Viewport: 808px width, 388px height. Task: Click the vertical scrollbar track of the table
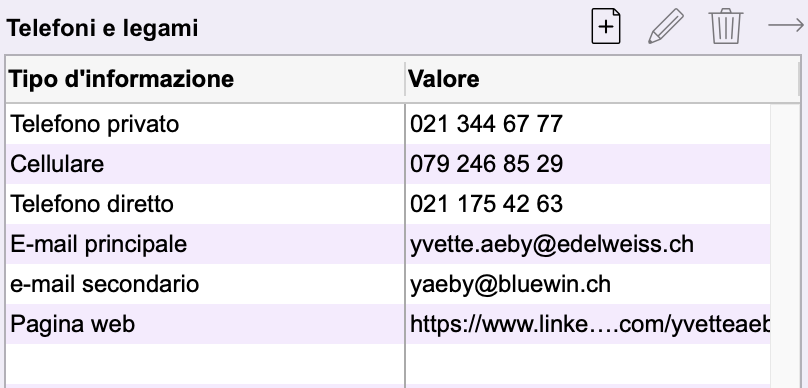coord(784,246)
